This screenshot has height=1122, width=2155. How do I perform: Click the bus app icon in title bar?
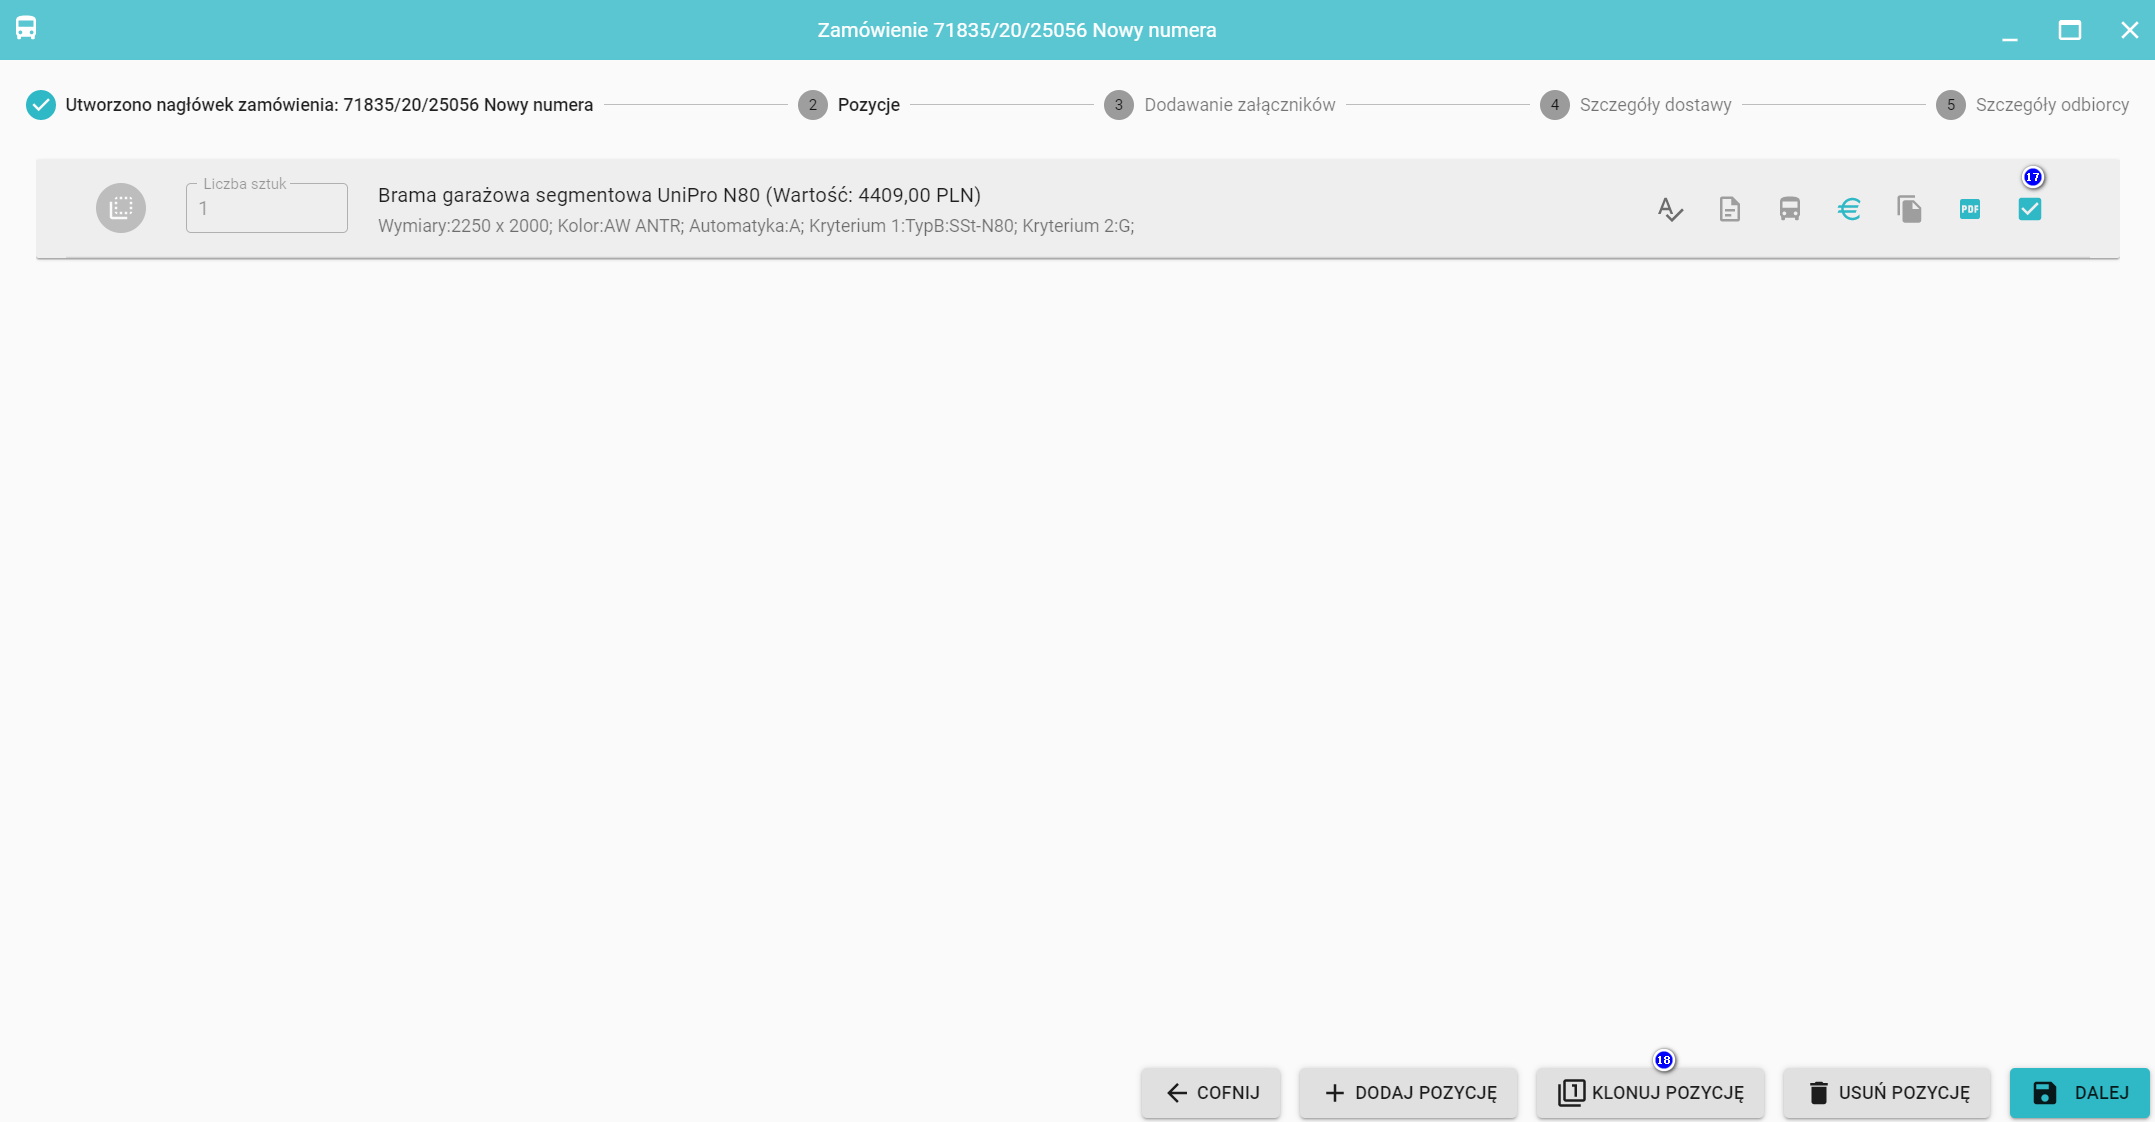[26, 28]
